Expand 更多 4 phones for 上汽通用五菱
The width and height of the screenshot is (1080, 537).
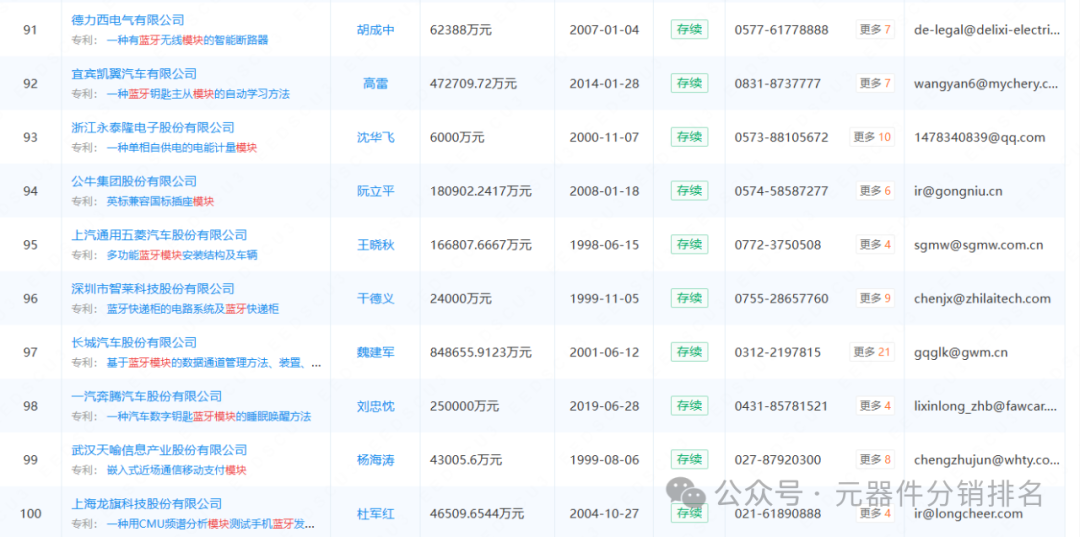875,244
